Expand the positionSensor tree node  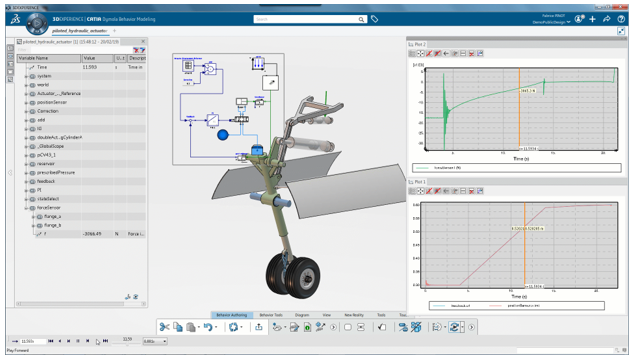pyautogui.click(x=26, y=103)
